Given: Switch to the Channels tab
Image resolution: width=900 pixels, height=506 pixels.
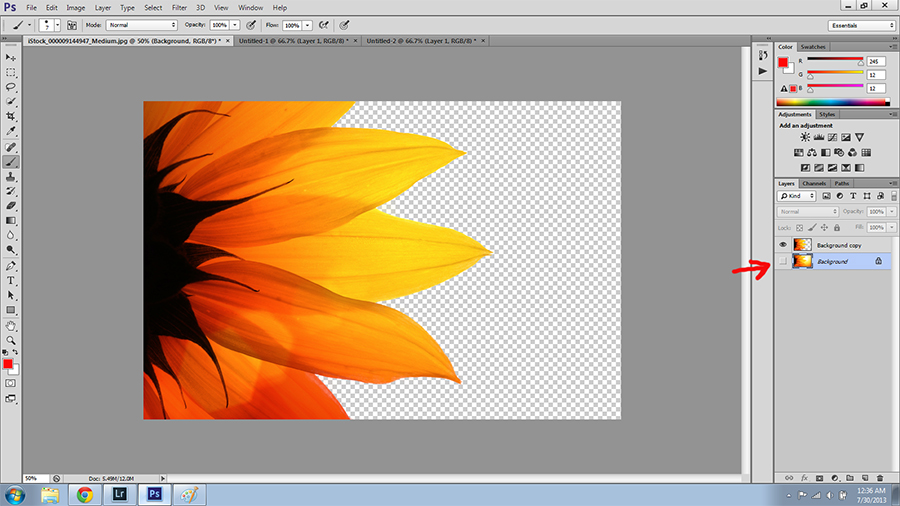Looking at the screenshot, I should pyautogui.click(x=814, y=183).
